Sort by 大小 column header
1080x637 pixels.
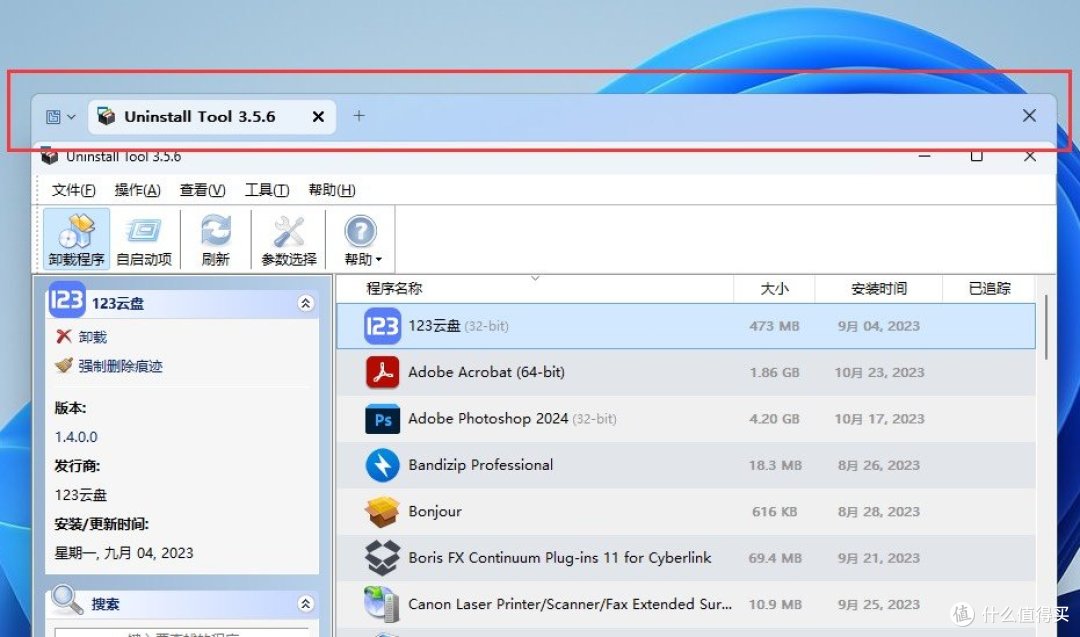[774, 289]
